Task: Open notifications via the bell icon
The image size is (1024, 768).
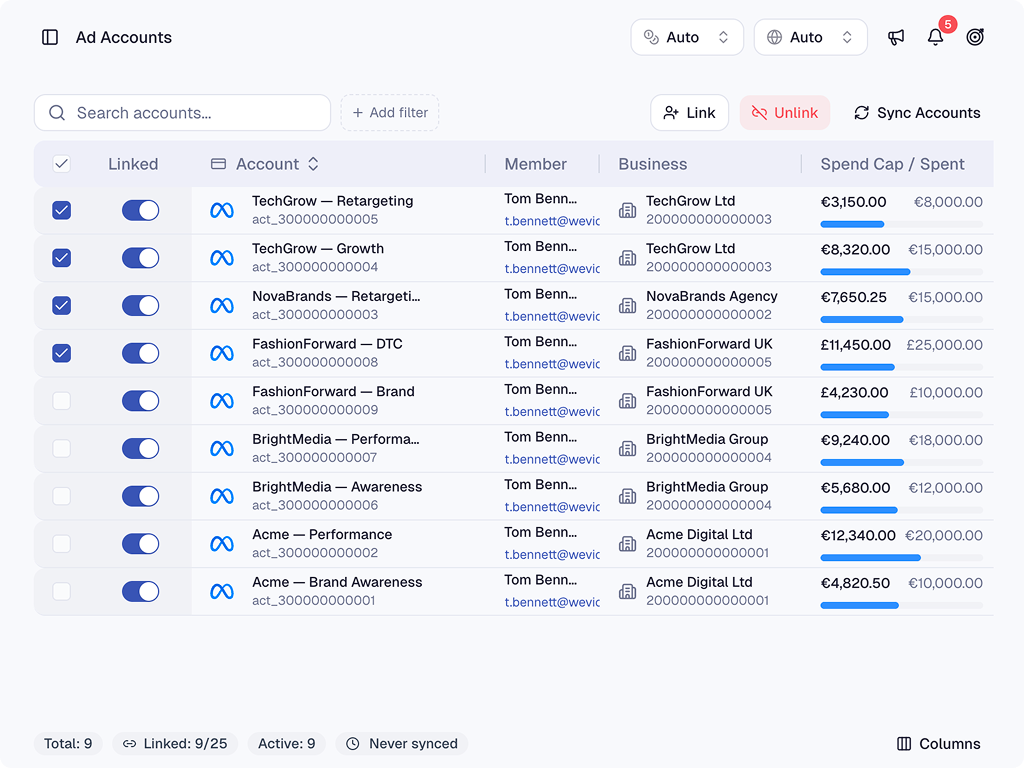Action: coord(935,37)
